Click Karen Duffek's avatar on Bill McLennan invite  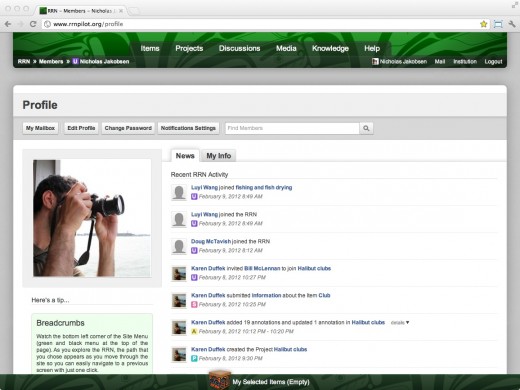[179, 273]
